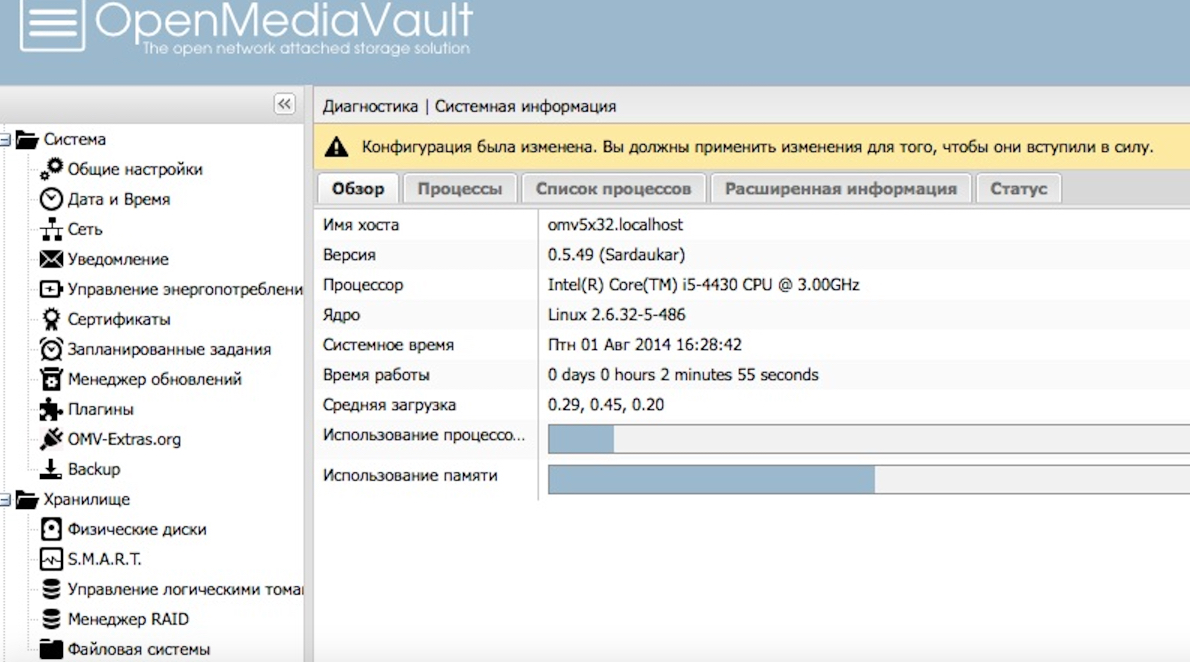Click the Плагины puzzle piece icon

[51, 409]
